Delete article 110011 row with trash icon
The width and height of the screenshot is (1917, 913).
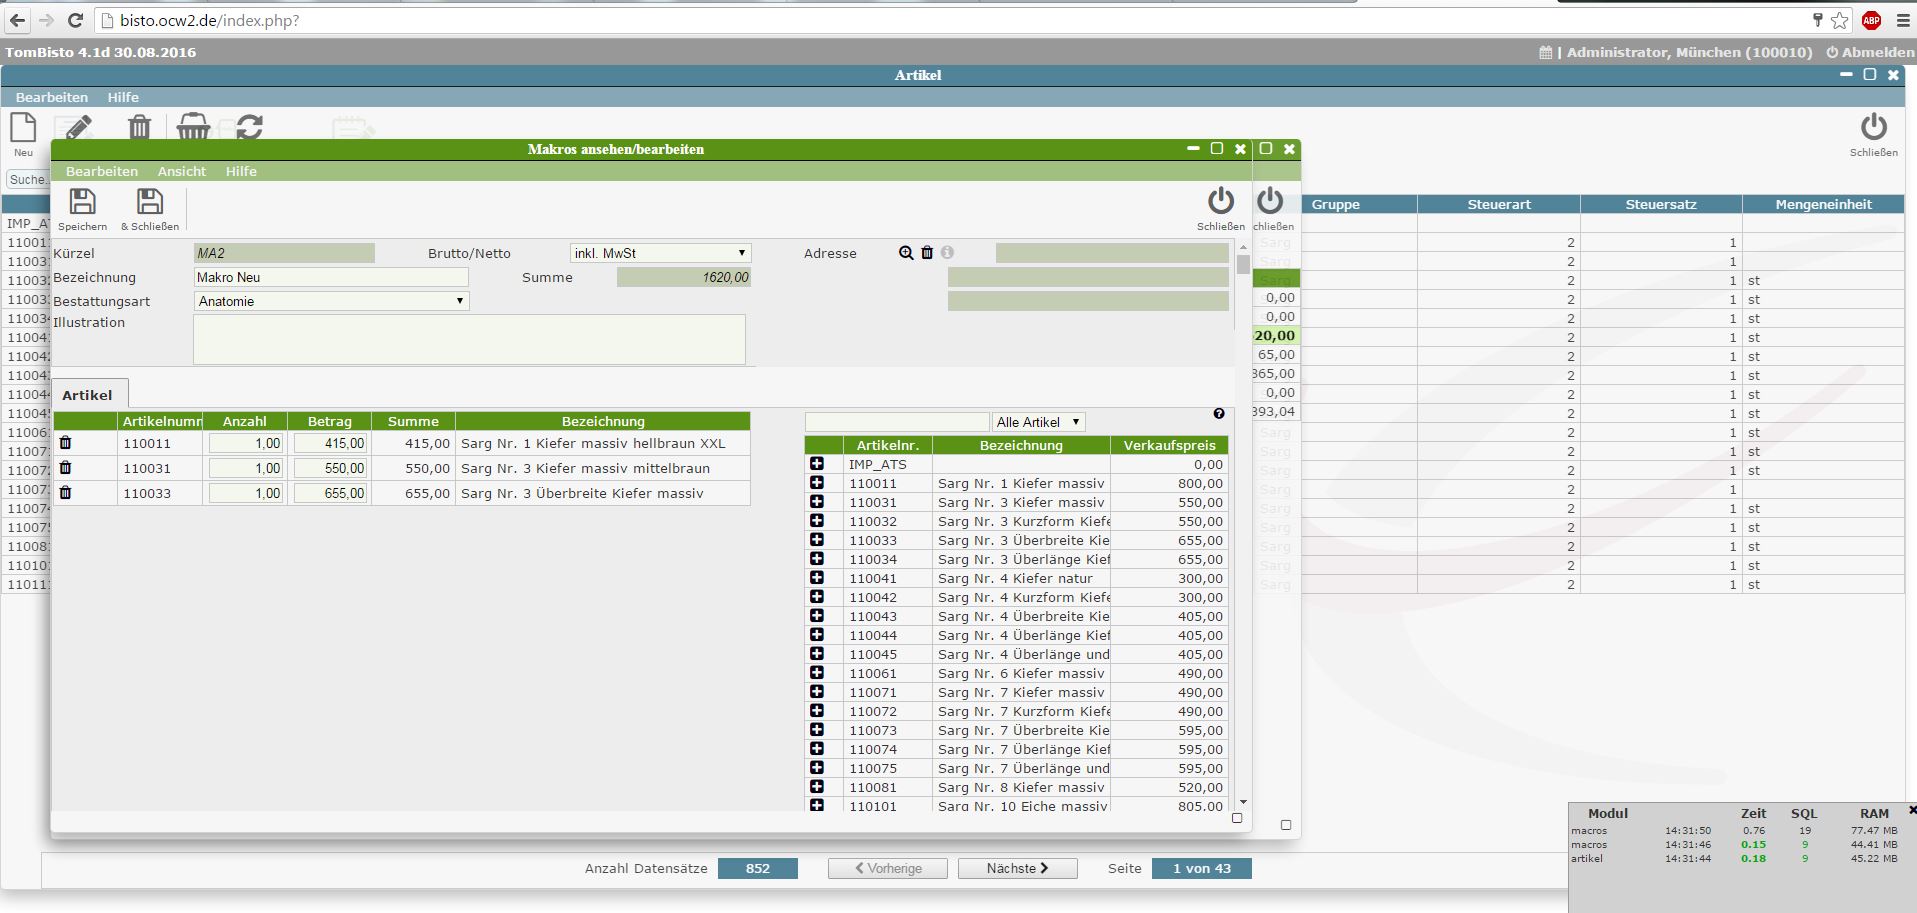coord(66,443)
